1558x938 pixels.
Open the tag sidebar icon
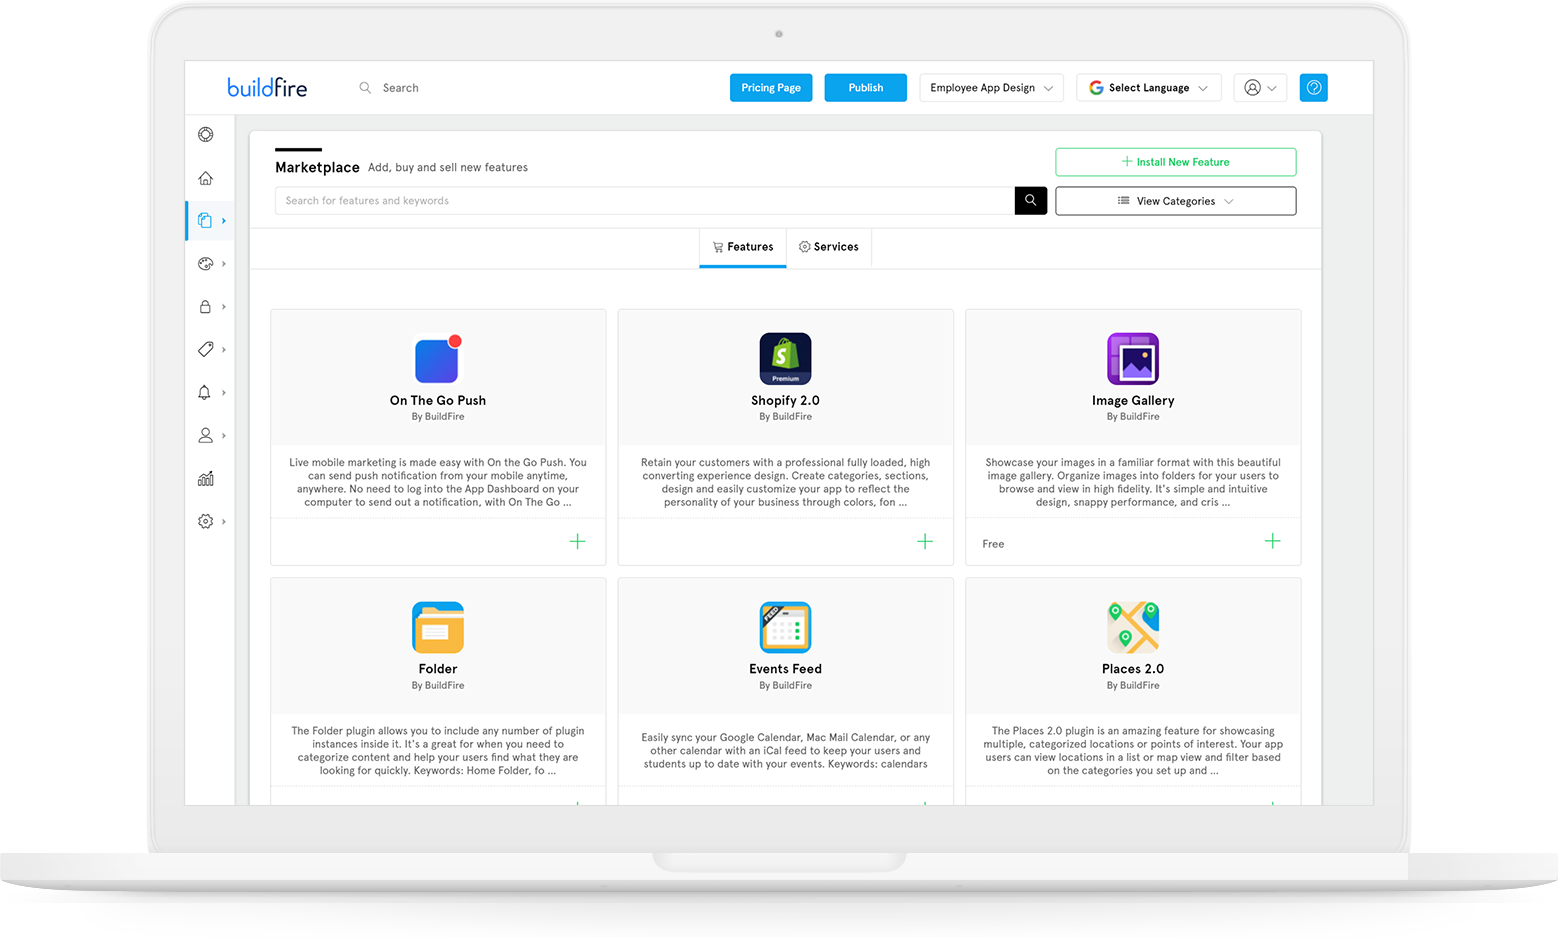click(206, 349)
